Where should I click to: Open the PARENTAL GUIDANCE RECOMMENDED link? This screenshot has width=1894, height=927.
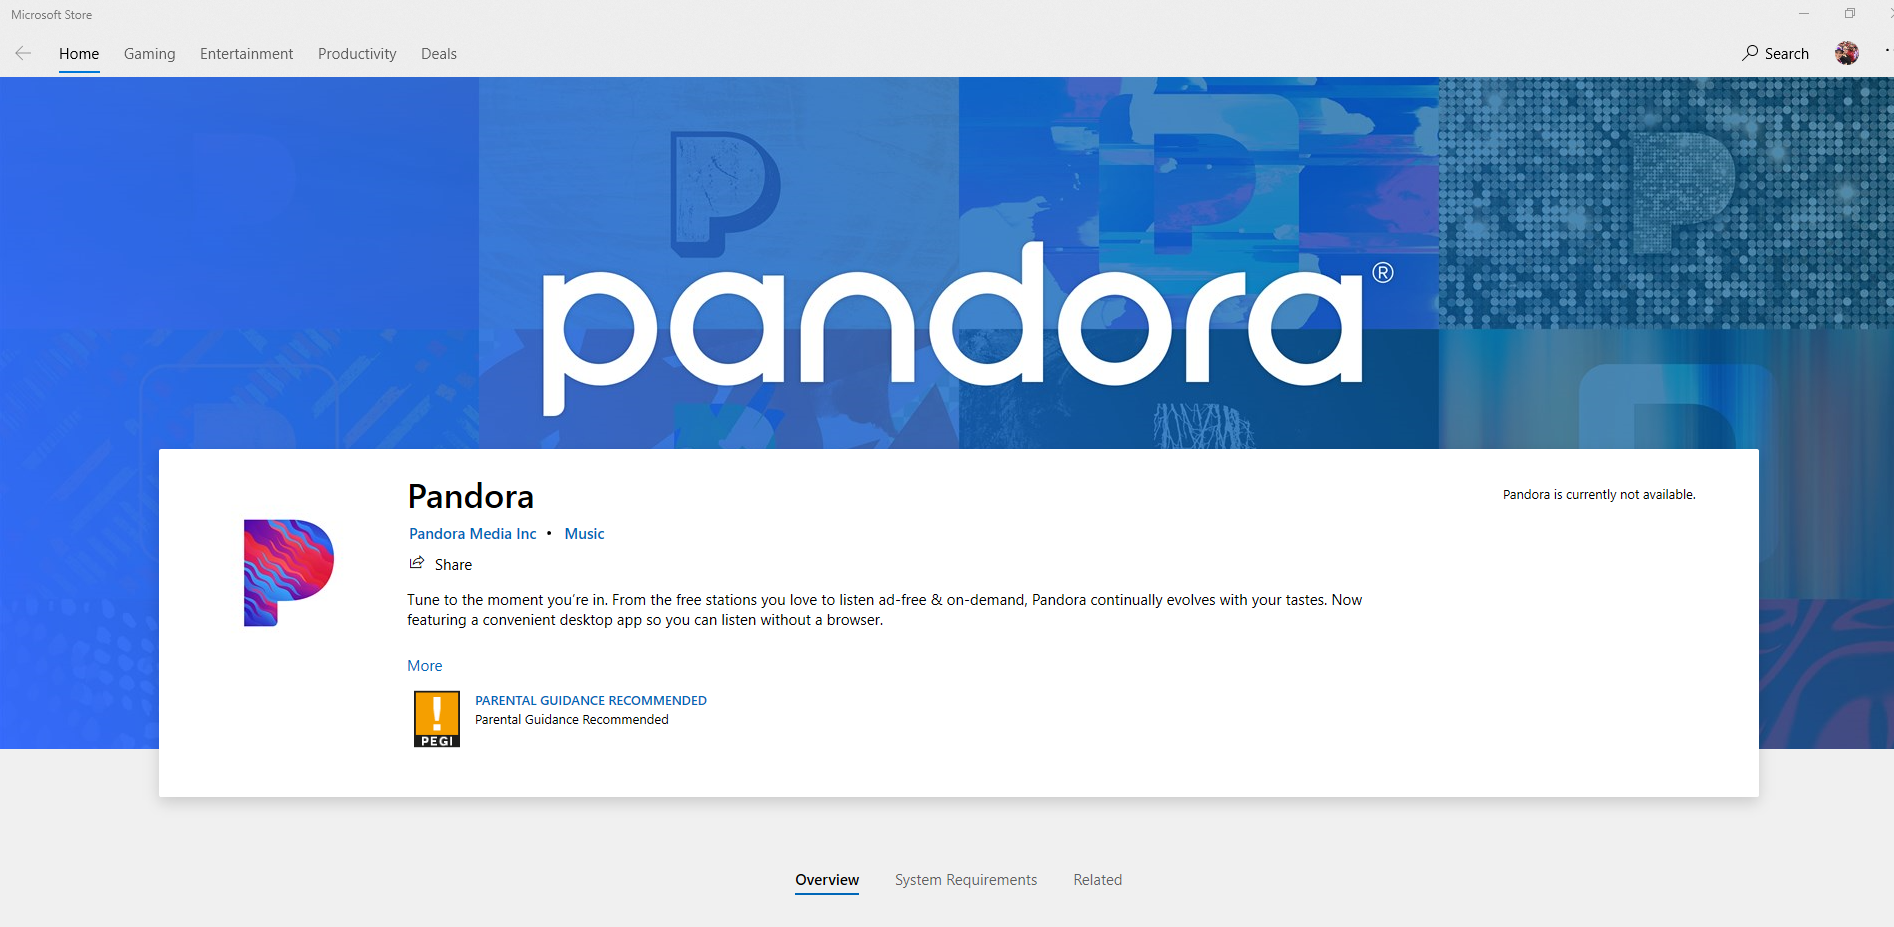[590, 700]
